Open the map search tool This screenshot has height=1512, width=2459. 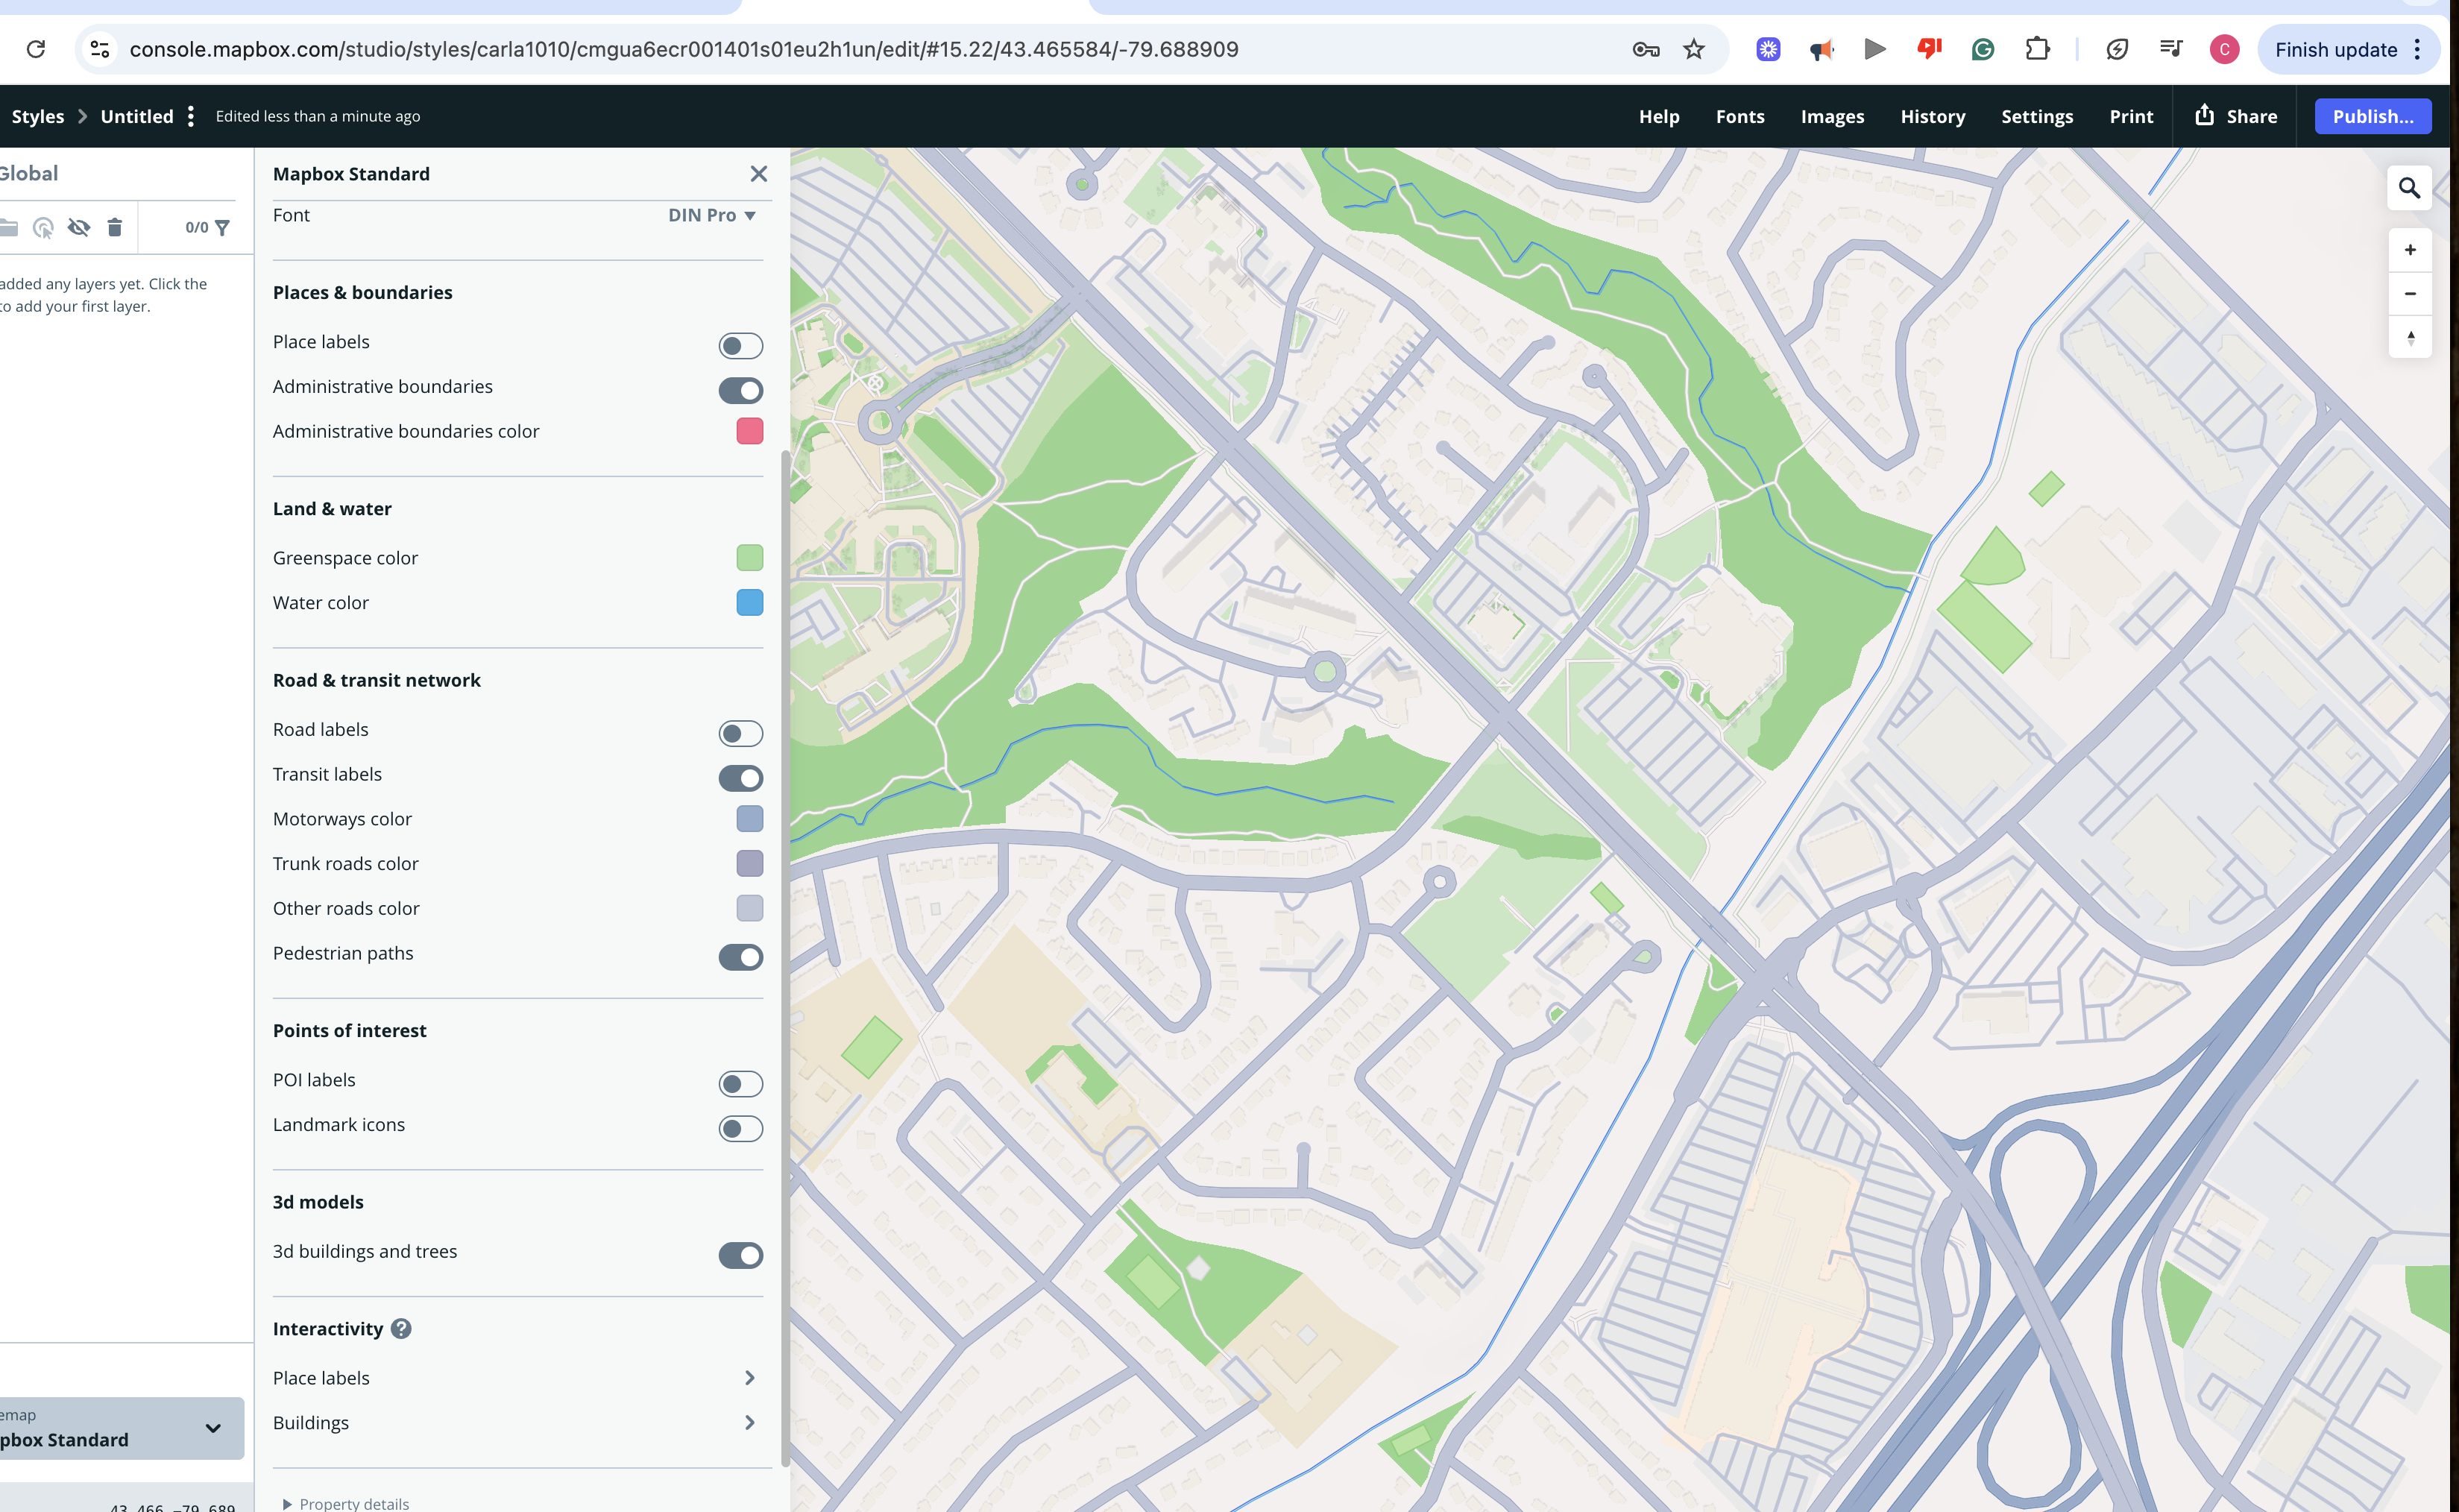pos(2410,187)
